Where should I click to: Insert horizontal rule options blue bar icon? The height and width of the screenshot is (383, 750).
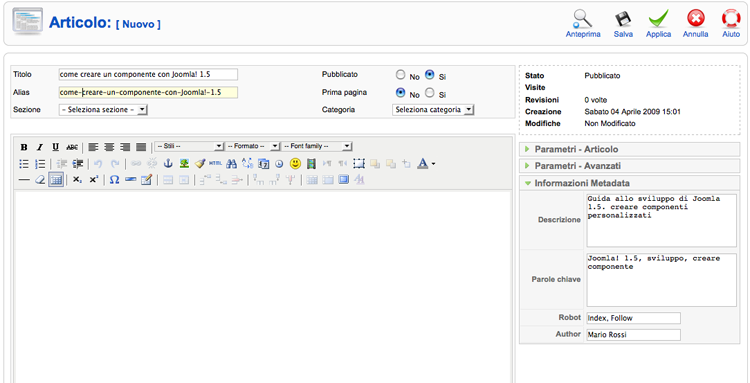tap(130, 180)
